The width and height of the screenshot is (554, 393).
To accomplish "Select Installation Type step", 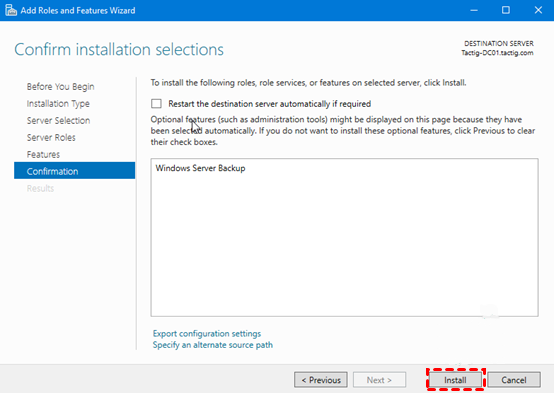I will 58,104.
